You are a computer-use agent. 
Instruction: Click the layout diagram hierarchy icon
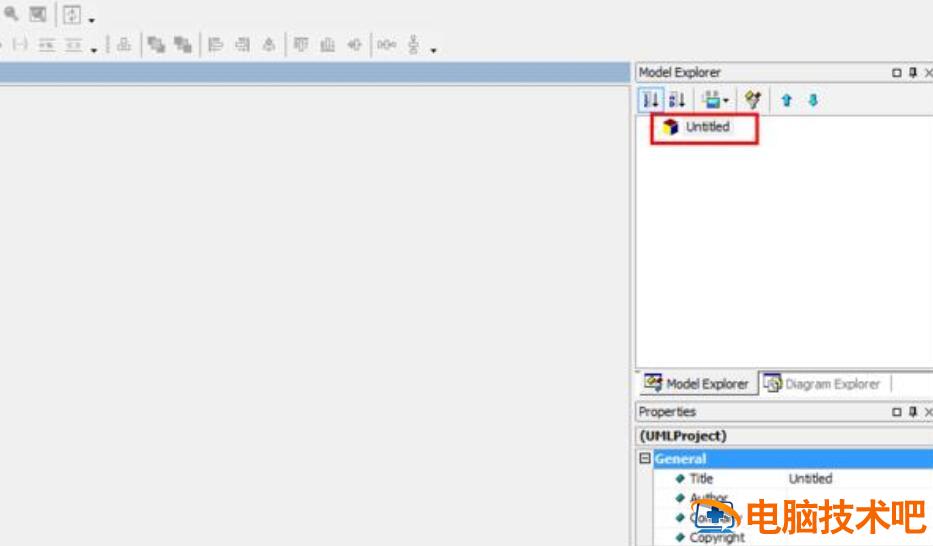click(x=124, y=45)
